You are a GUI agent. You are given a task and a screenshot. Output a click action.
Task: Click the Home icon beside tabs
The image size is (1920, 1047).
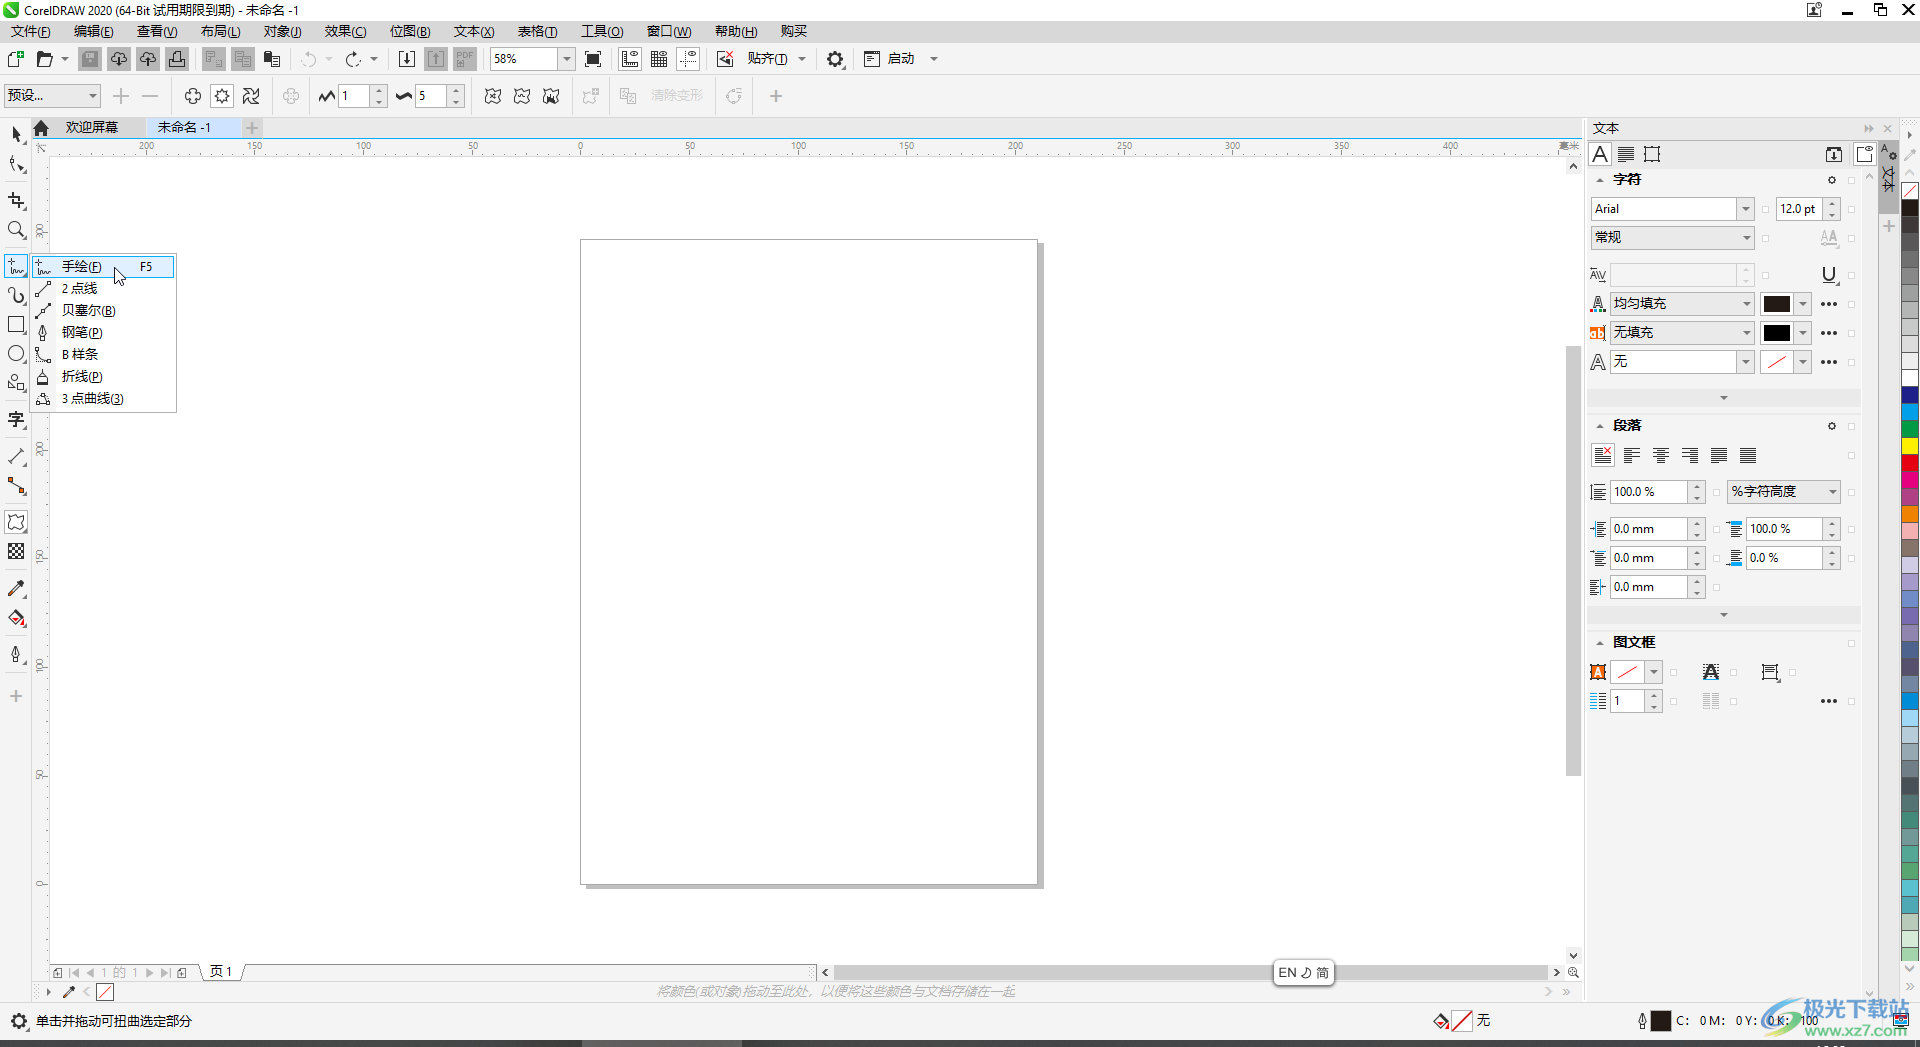click(x=41, y=128)
